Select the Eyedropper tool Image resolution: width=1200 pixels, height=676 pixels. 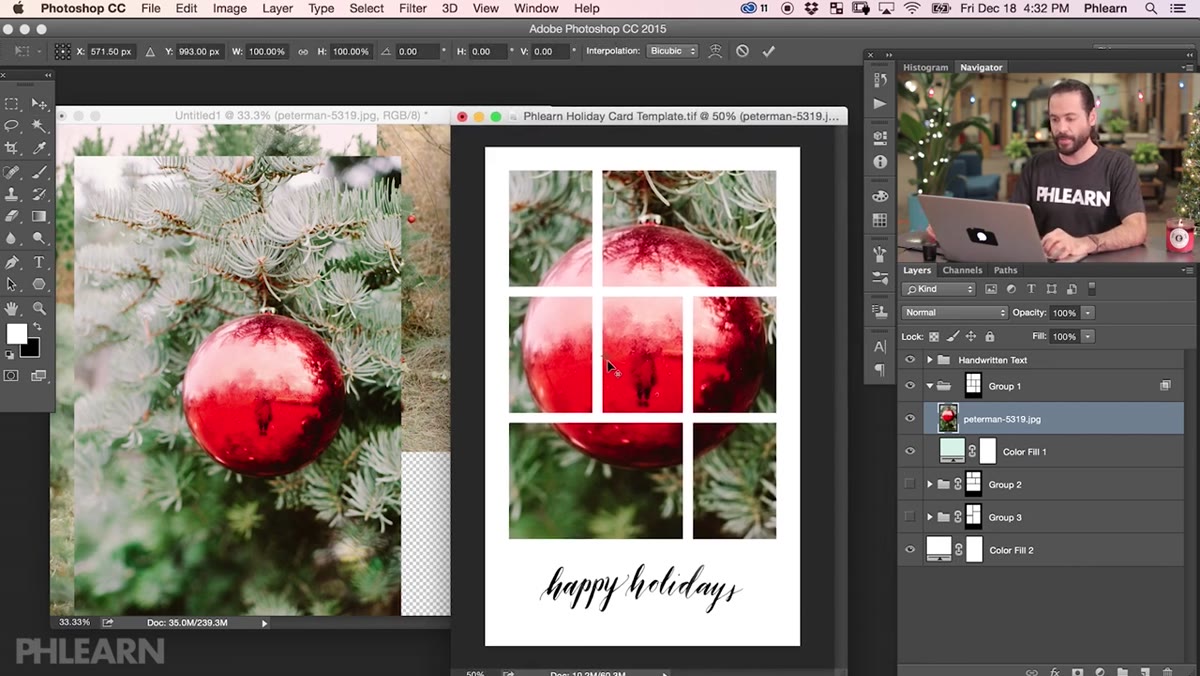(39, 148)
